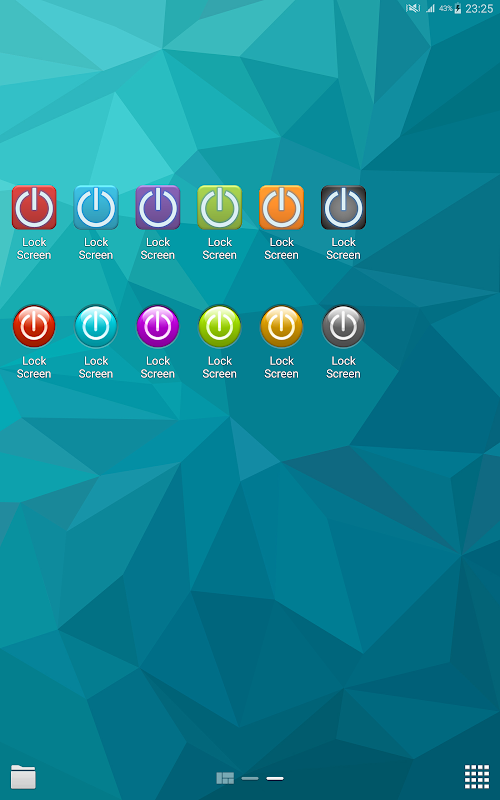
Task: Open the folder icon in bottom dock
Action: (x=23, y=777)
